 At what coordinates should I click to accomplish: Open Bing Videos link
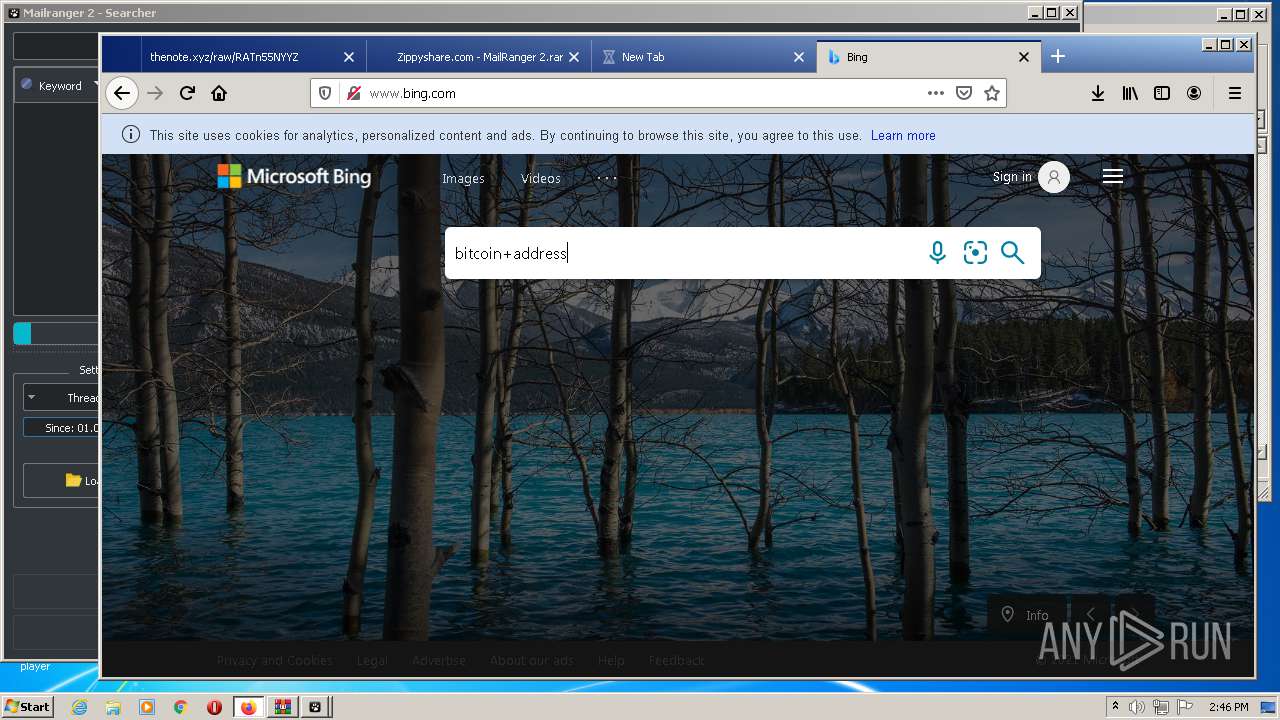click(541, 178)
